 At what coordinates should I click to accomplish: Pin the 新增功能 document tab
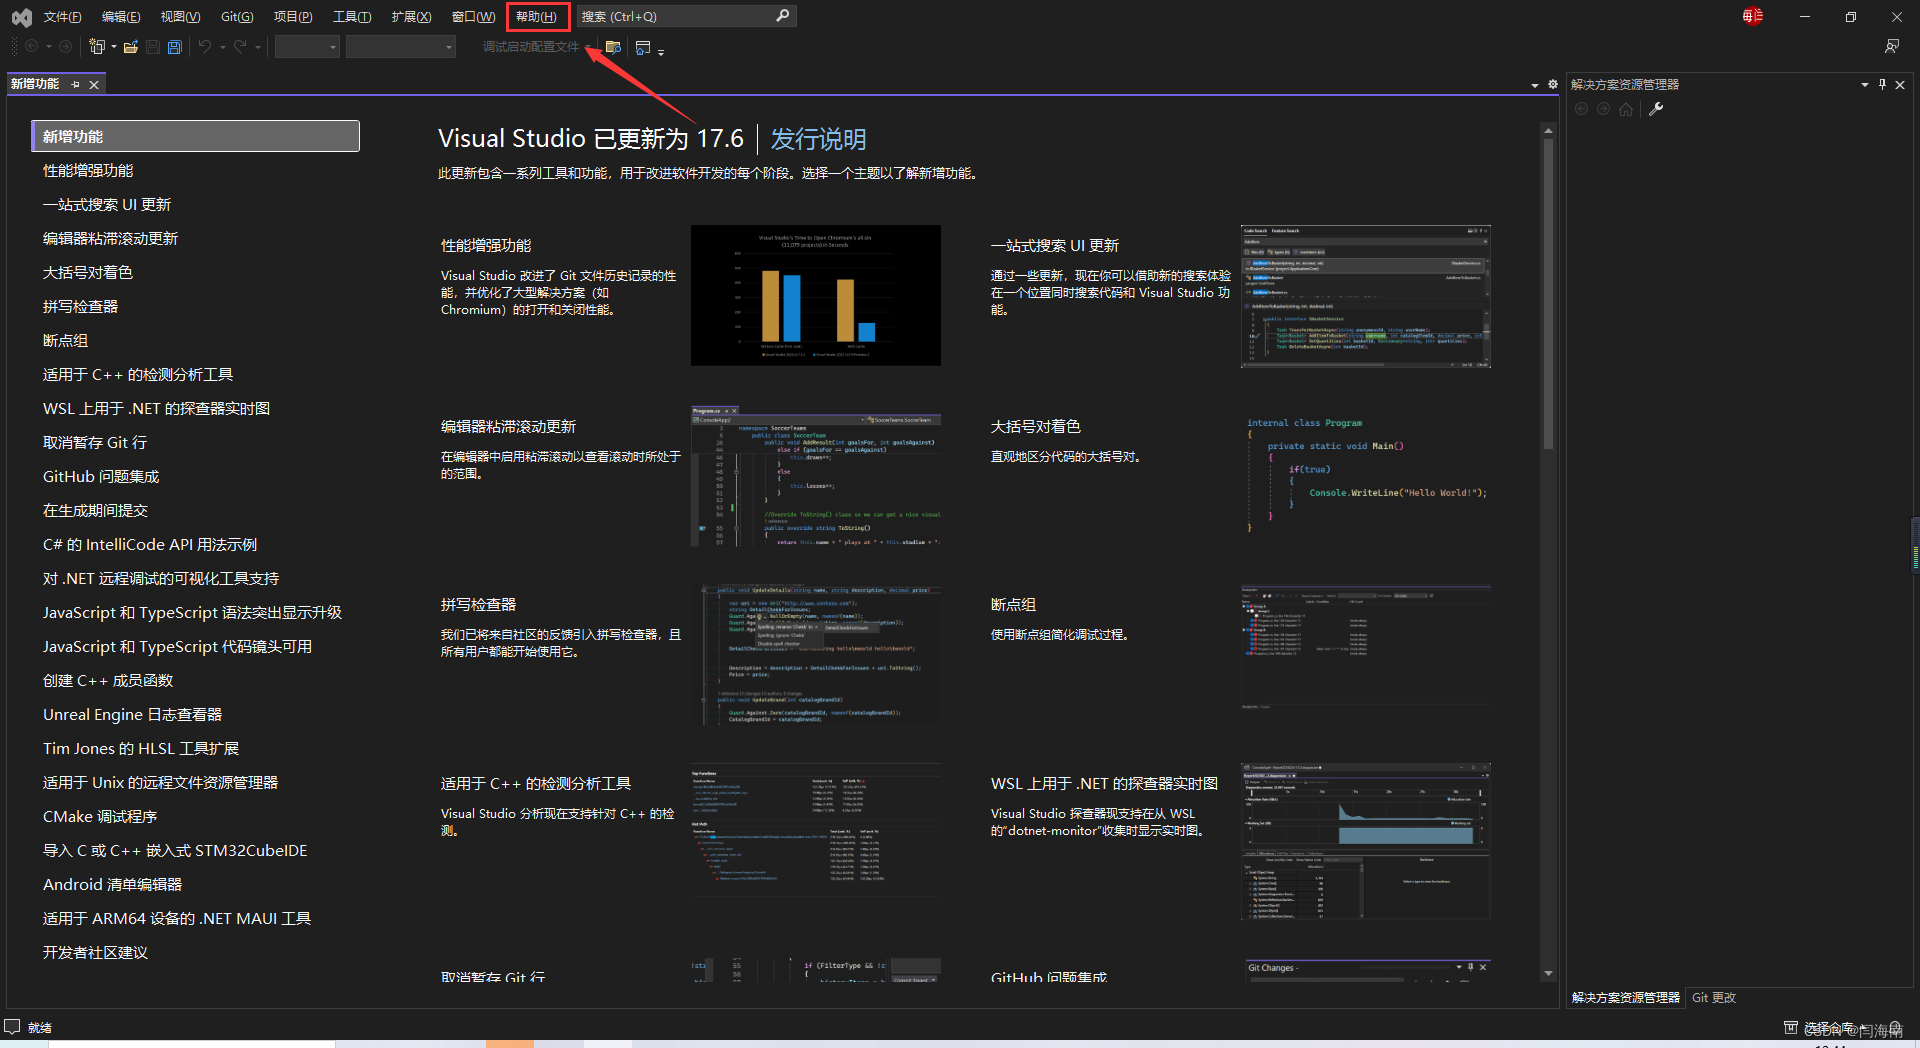pos(76,85)
